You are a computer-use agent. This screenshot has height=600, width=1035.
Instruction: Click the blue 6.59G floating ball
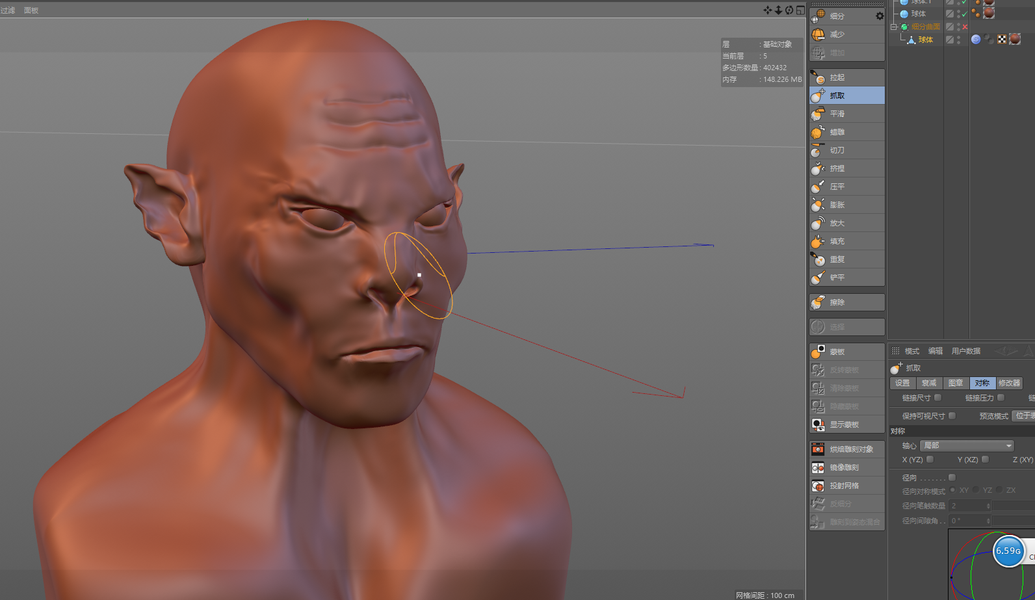[1008, 551]
